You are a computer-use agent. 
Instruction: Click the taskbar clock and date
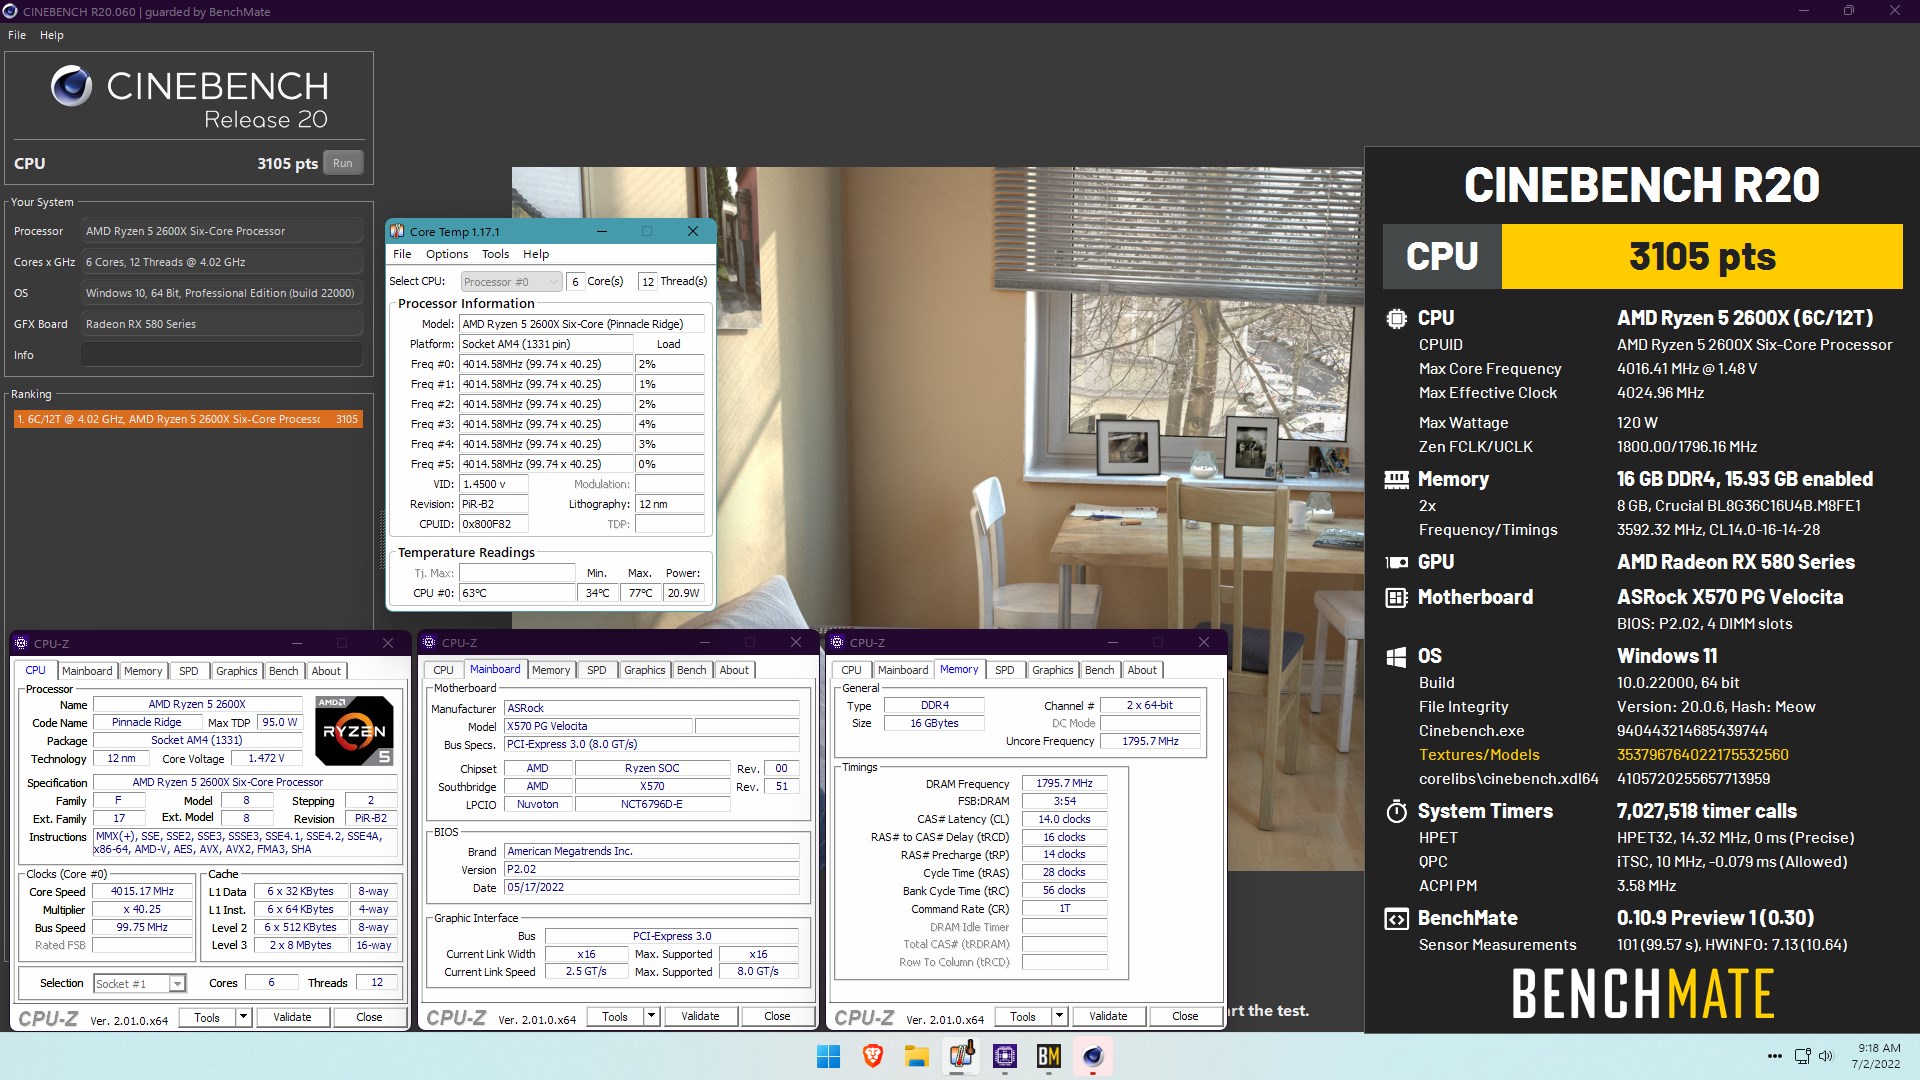[x=1877, y=1056]
